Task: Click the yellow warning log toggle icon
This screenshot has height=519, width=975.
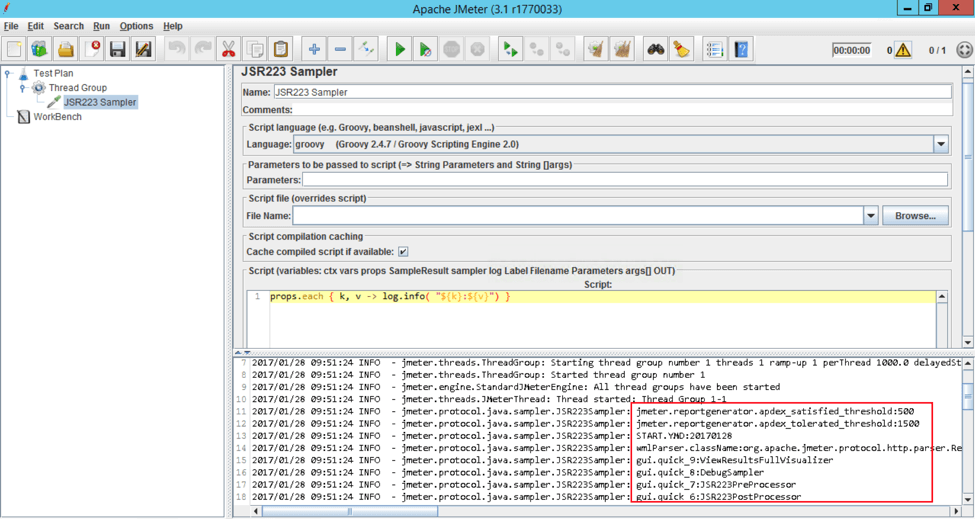Action: [903, 50]
